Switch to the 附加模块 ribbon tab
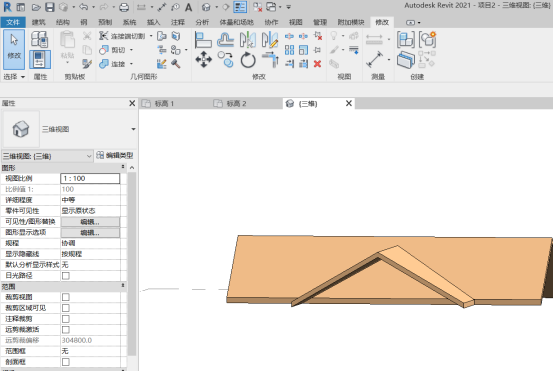553x371 pixels. click(x=351, y=22)
